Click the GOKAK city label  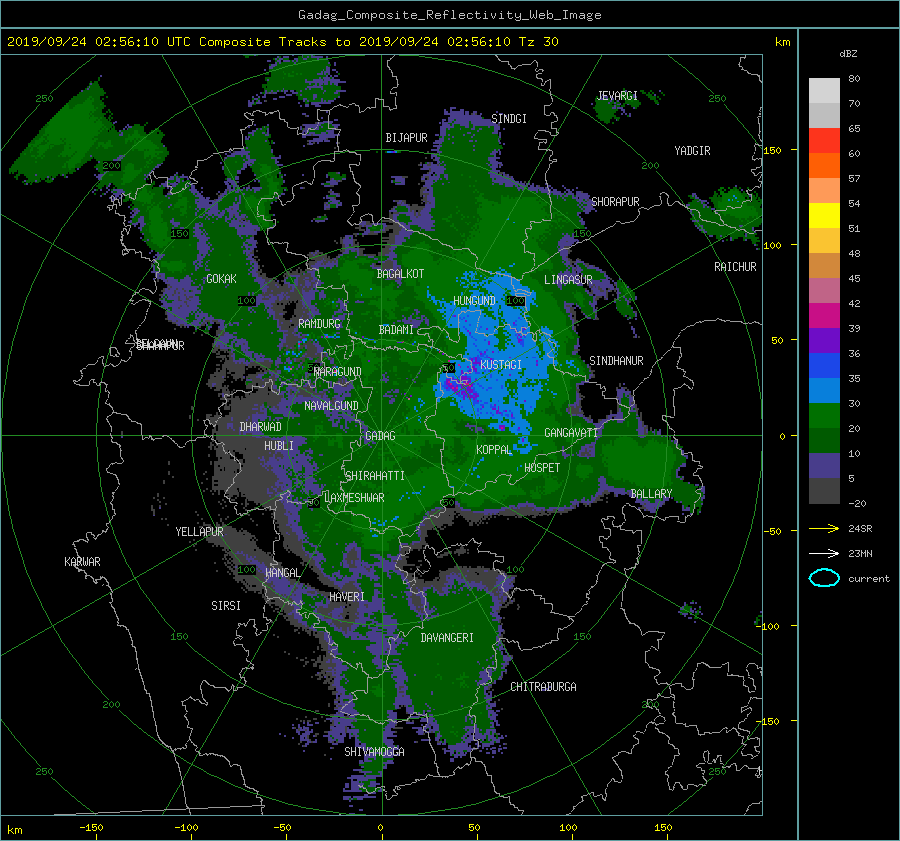pyautogui.click(x=221, y=279)
